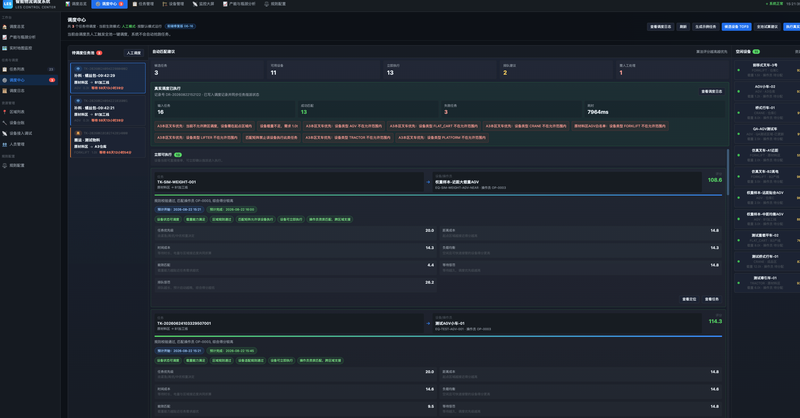Click 生成示例任务 button in the header
Viewport: 800px width, 418px height.
[706, 27]
